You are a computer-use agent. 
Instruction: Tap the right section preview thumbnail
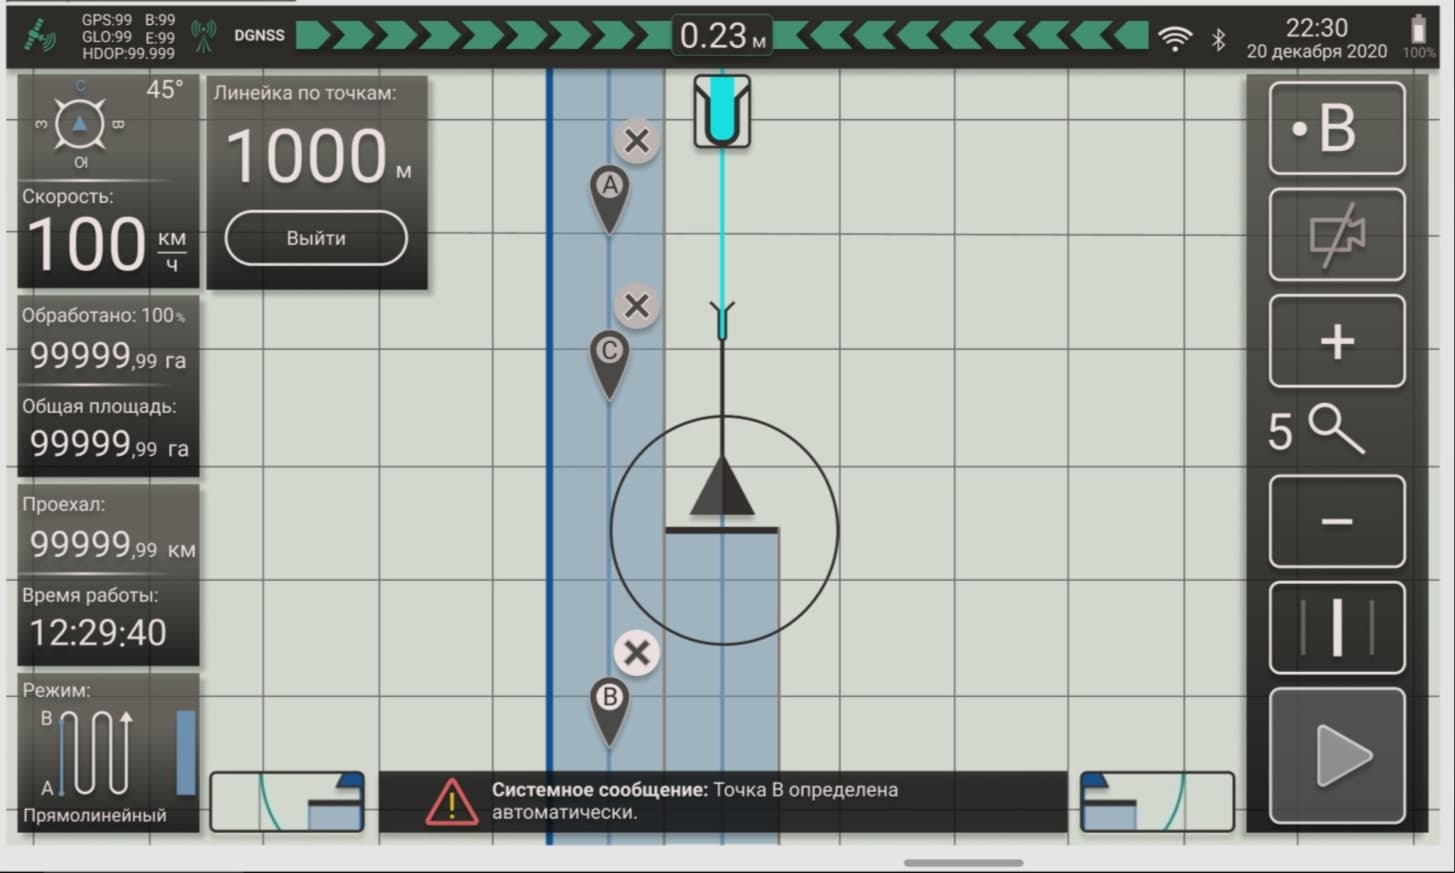tap(1157, 801)
